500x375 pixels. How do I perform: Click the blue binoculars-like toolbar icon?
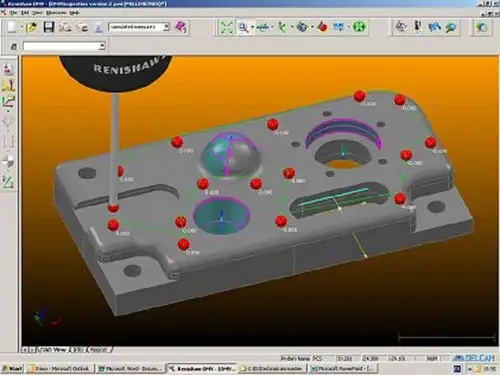pos(434,27)
